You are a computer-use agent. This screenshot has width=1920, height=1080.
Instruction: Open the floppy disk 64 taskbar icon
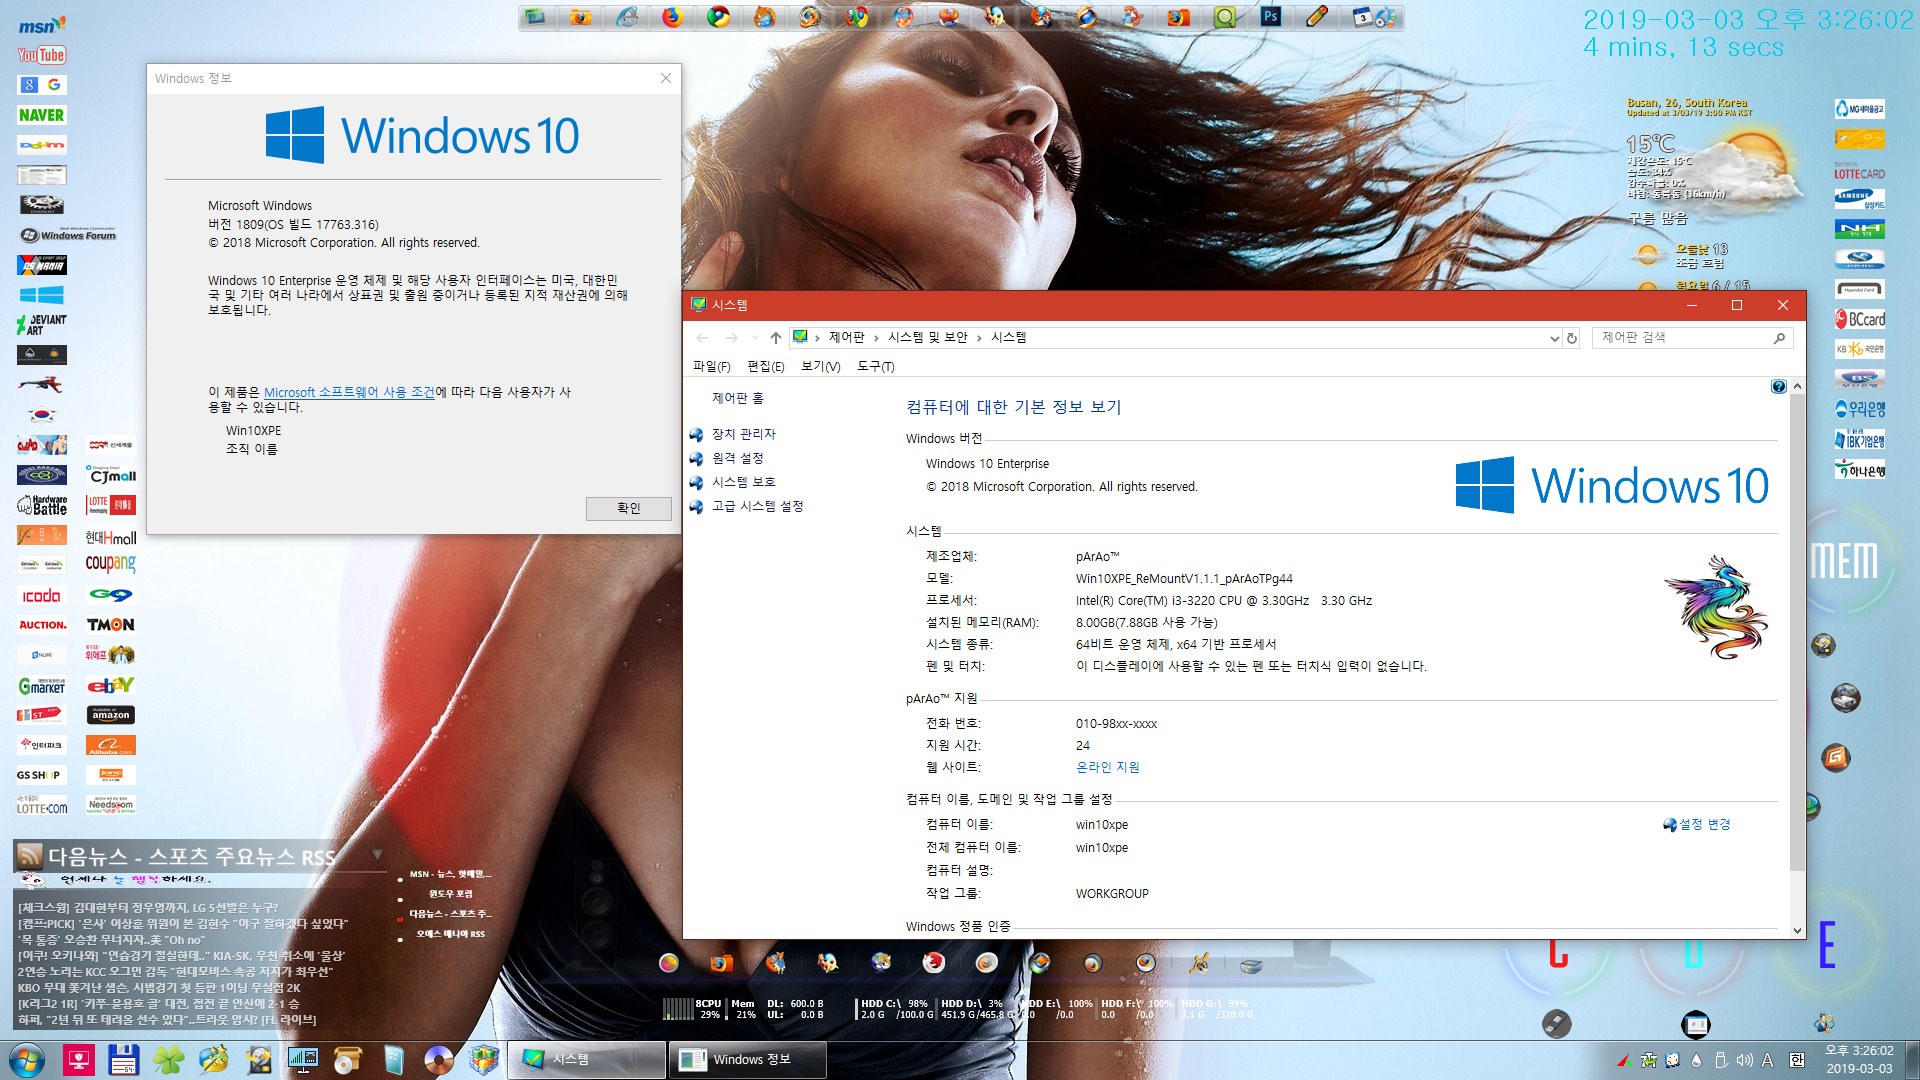tap(124, 1060)
